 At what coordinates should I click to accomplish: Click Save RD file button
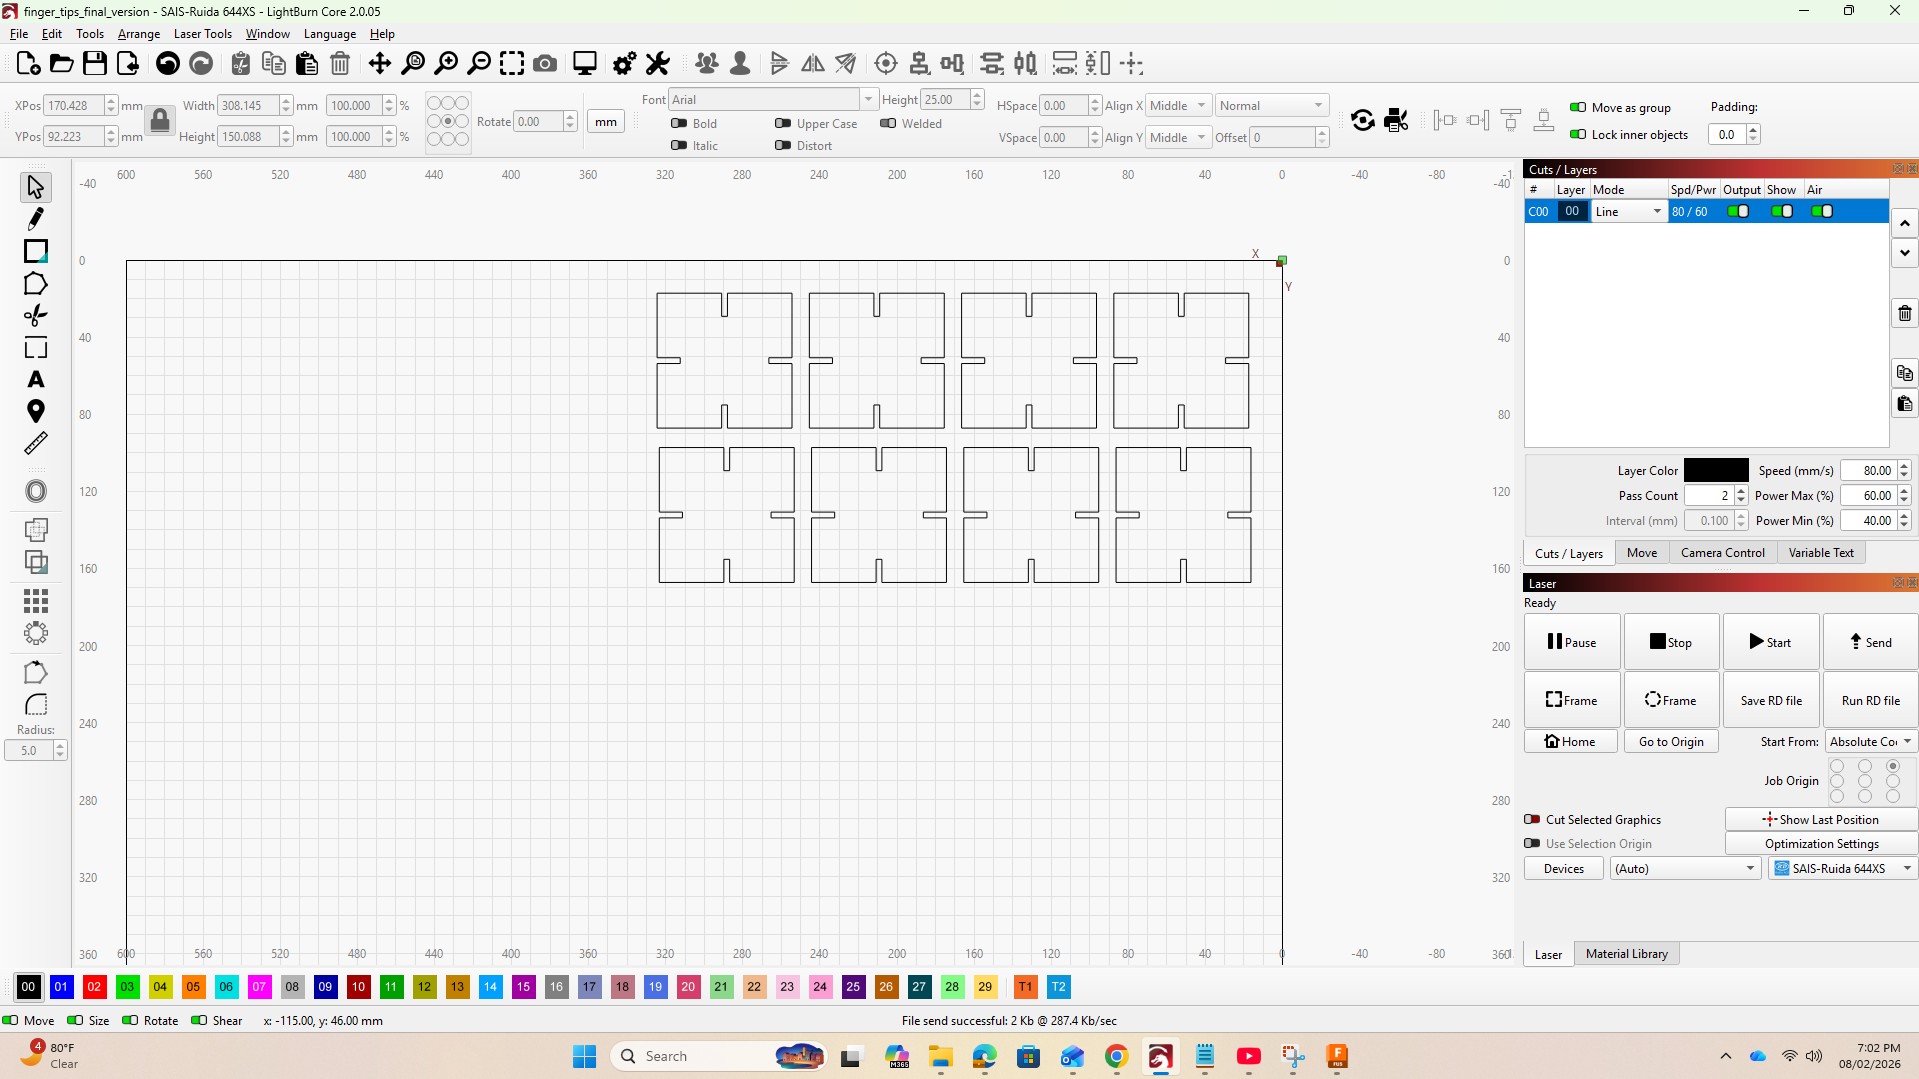(x=1771, y=700)
